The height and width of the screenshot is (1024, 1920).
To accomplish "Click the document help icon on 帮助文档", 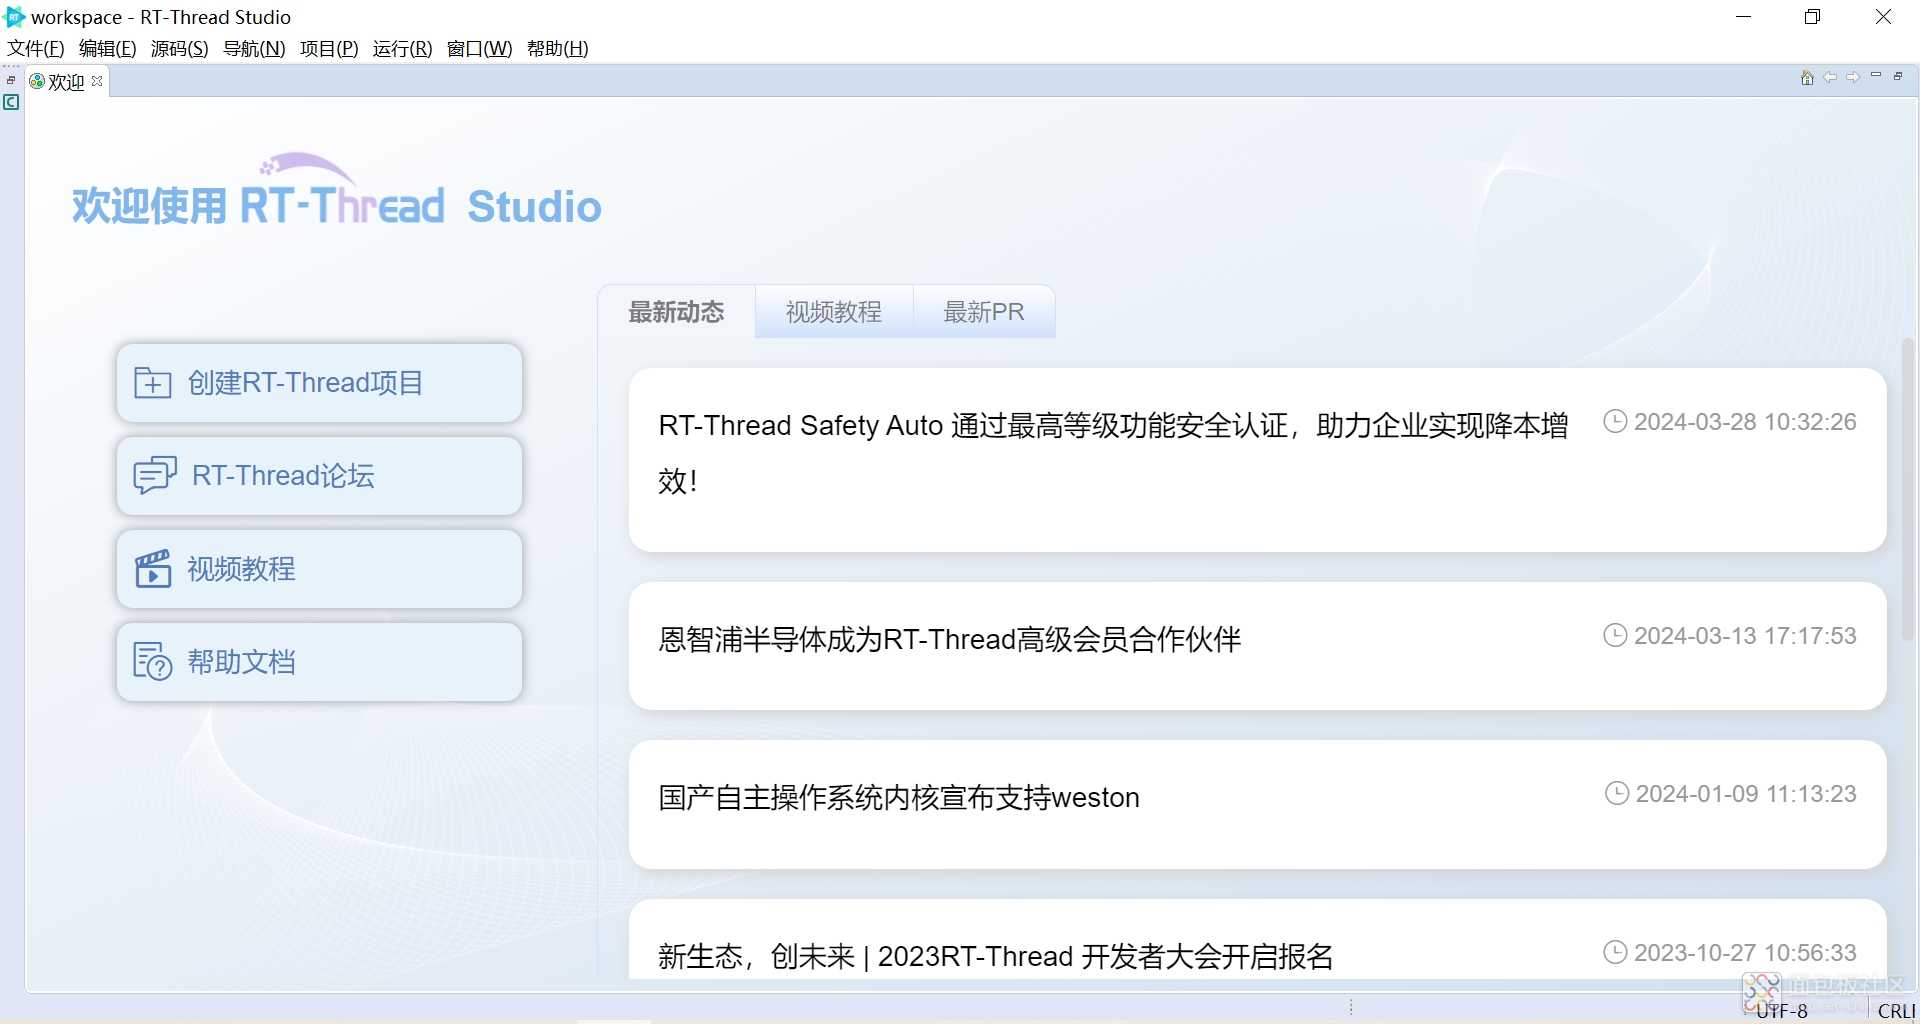I will click(153, 662).
